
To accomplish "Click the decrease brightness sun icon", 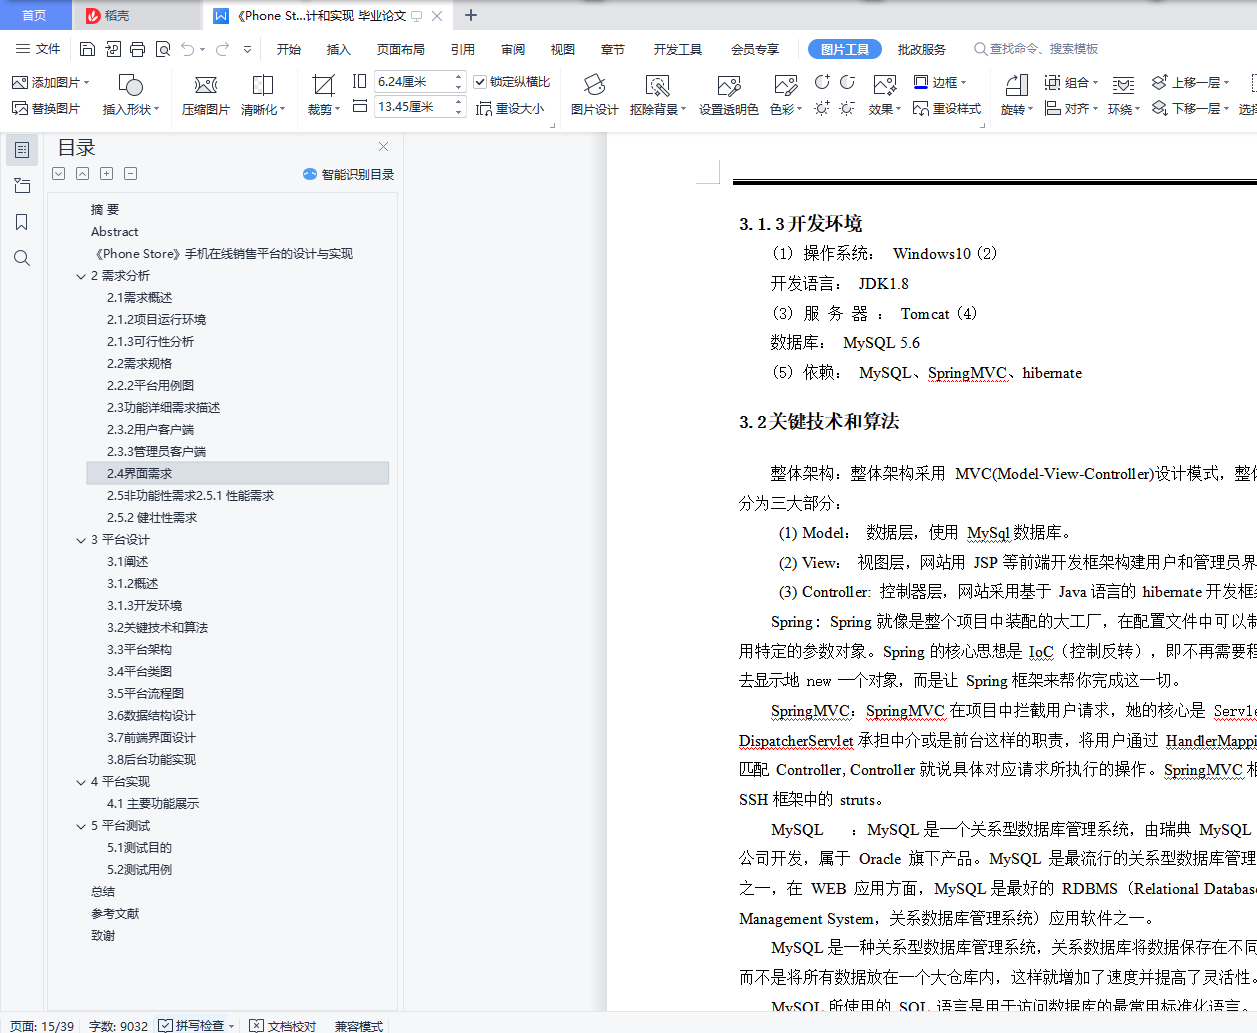I will 847,108.
